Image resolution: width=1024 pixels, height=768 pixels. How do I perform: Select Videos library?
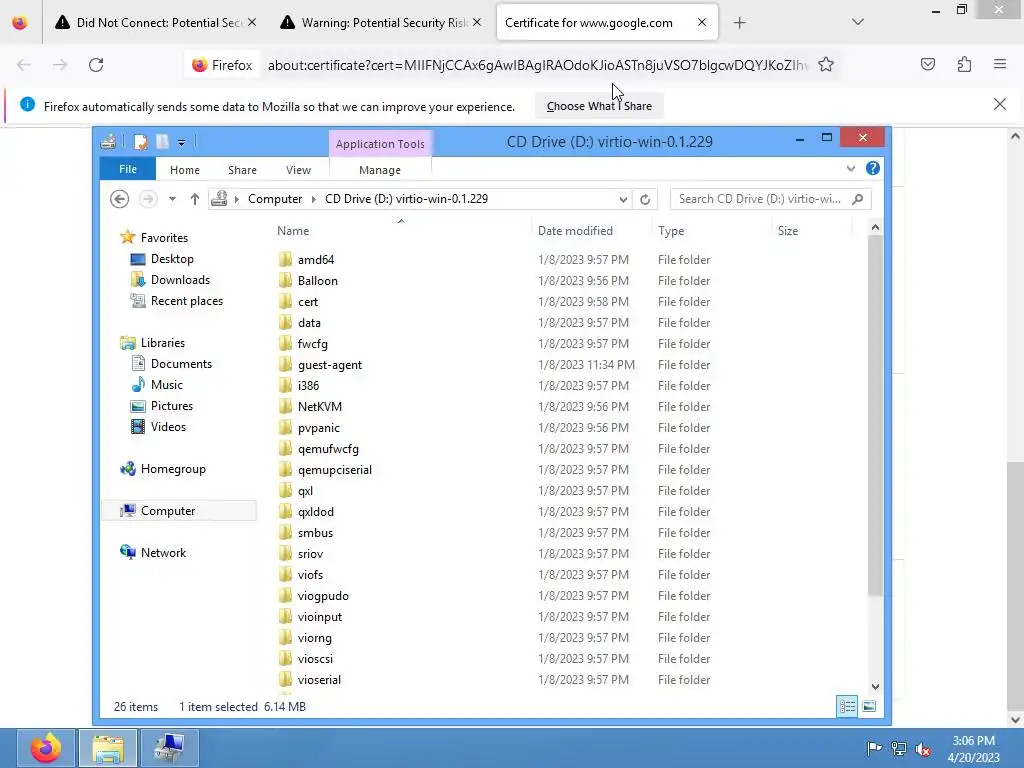pos(168,426)
